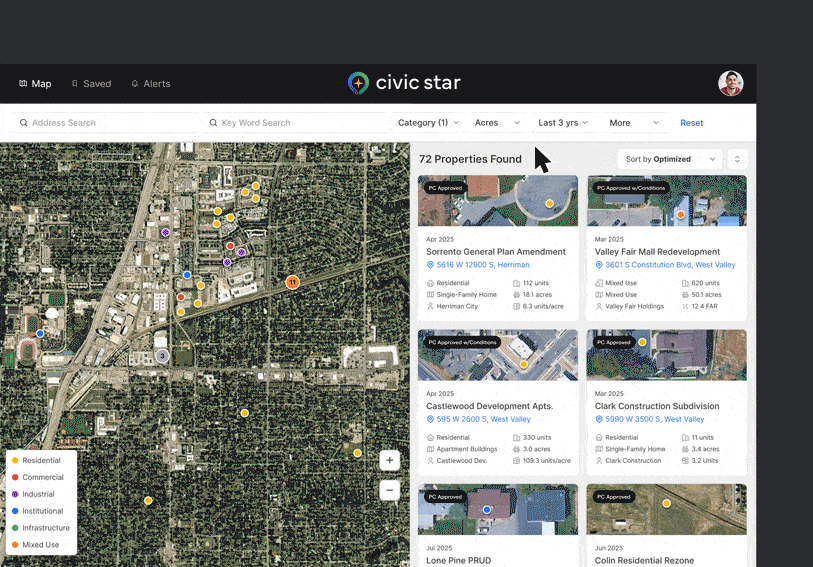The height and width of the screenshot is (567, 813).
Task: Click the PC Approved badge on Lone Pine card
Action: [x=445, y=497]
